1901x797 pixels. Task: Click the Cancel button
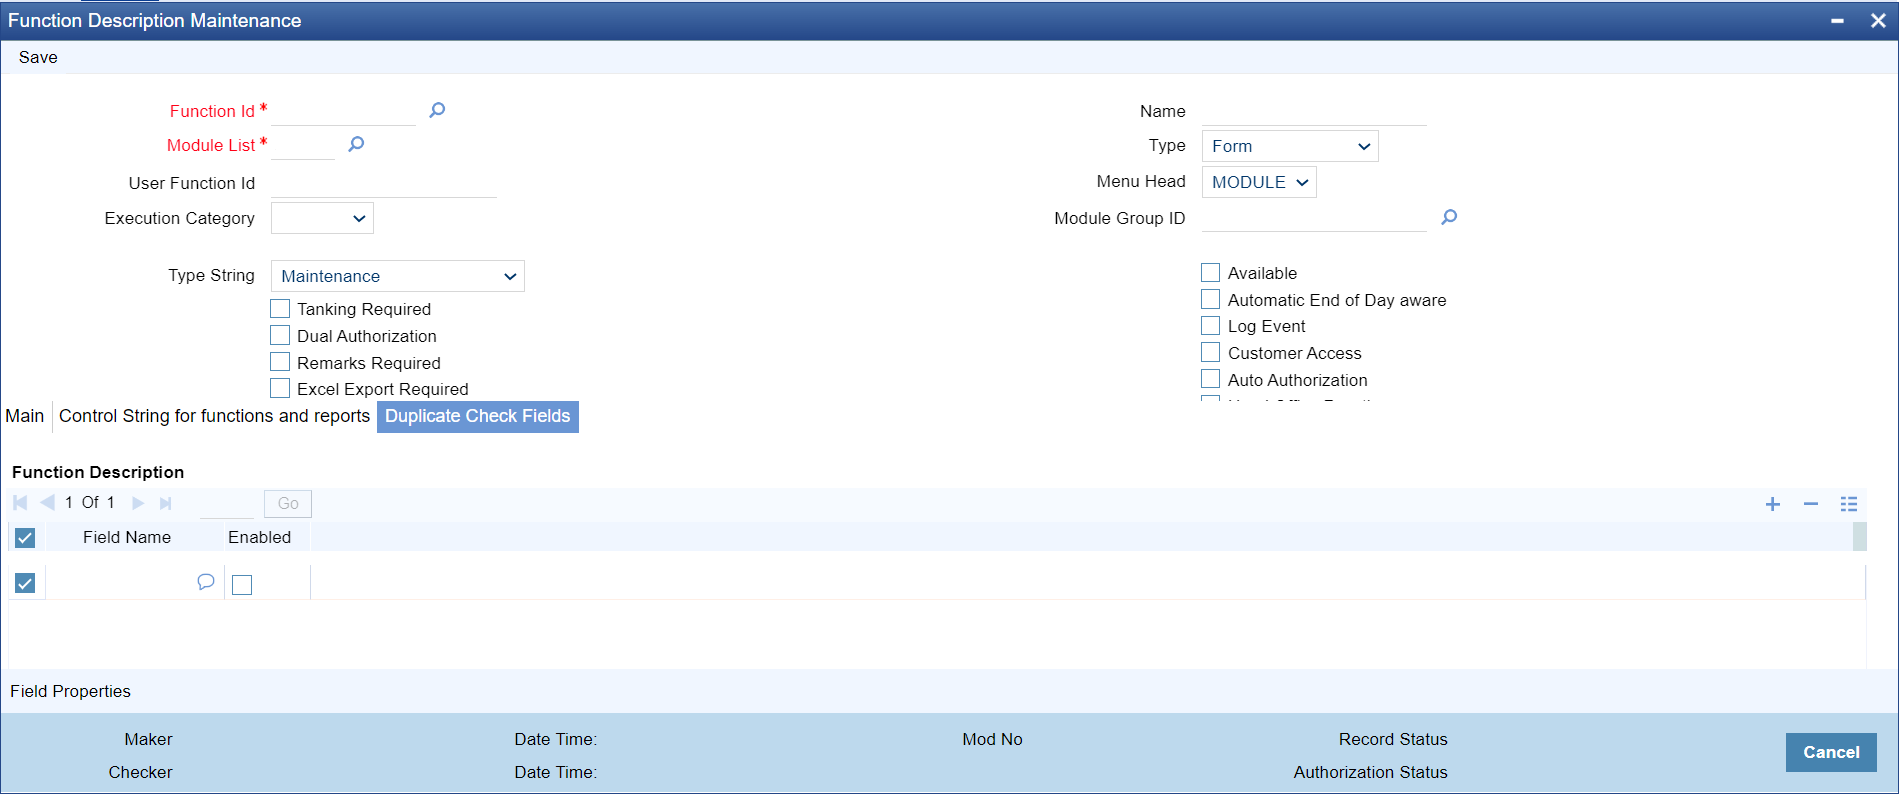click(1831, 752)
